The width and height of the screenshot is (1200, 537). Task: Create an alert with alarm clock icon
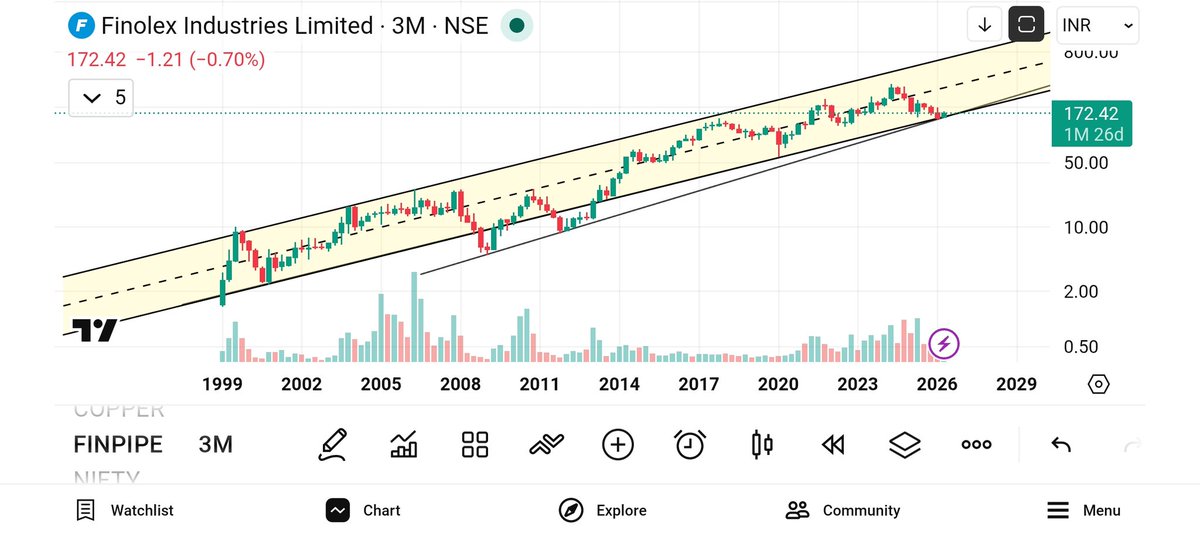[690, 444]
